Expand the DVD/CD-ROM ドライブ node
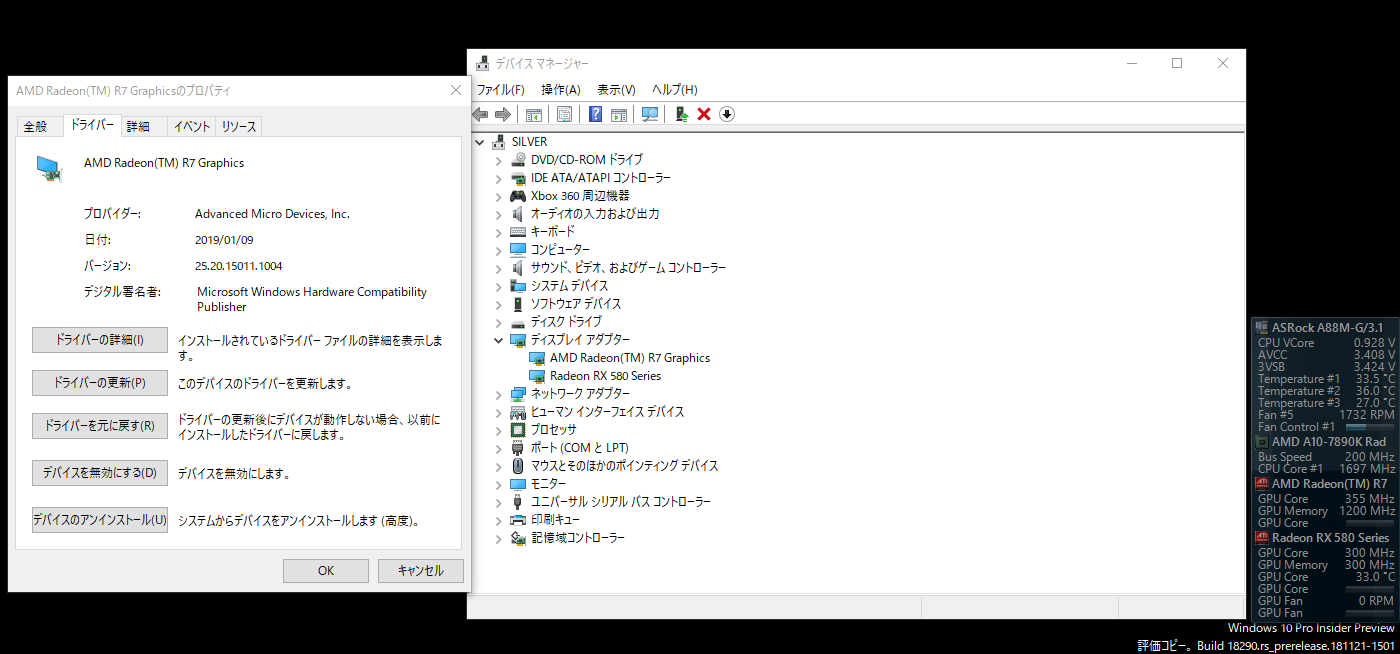 (499, 160)
